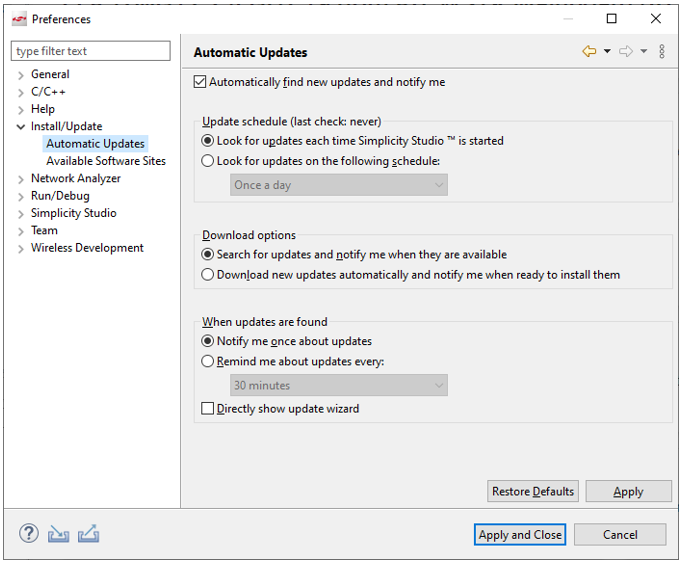Select Automatic Updates in the tree
Image resolution: width=684 pixels, height=564 pixels.
click(96, 144)
